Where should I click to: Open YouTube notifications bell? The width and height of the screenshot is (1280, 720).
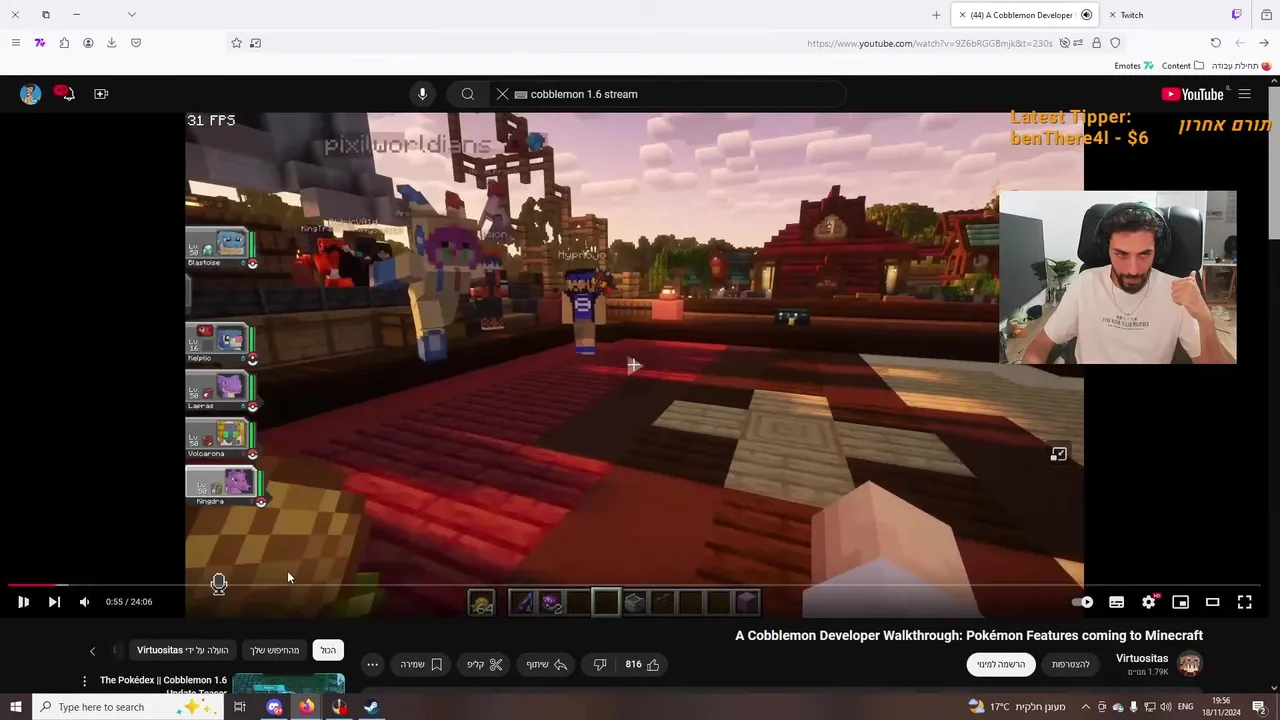click(64, 93)
